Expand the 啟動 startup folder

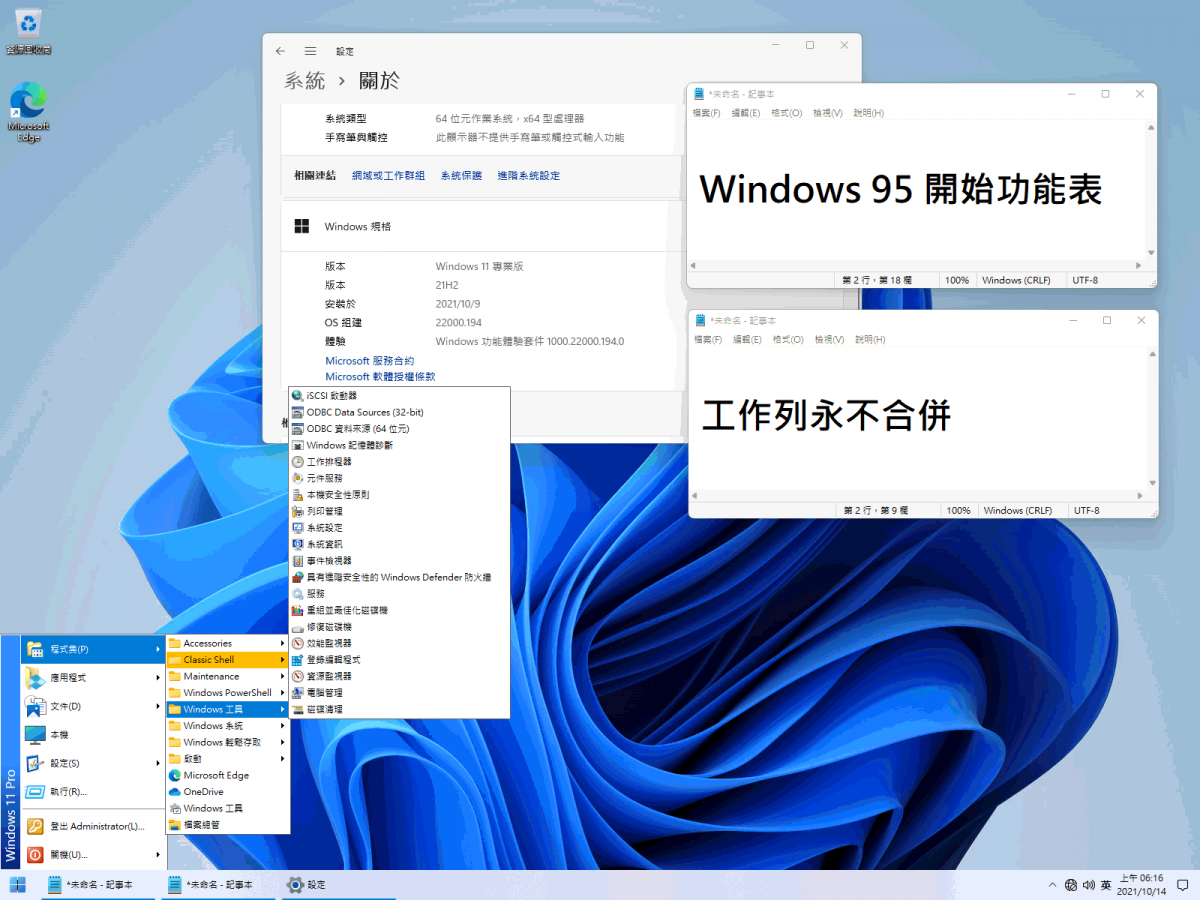click(228, 759)
